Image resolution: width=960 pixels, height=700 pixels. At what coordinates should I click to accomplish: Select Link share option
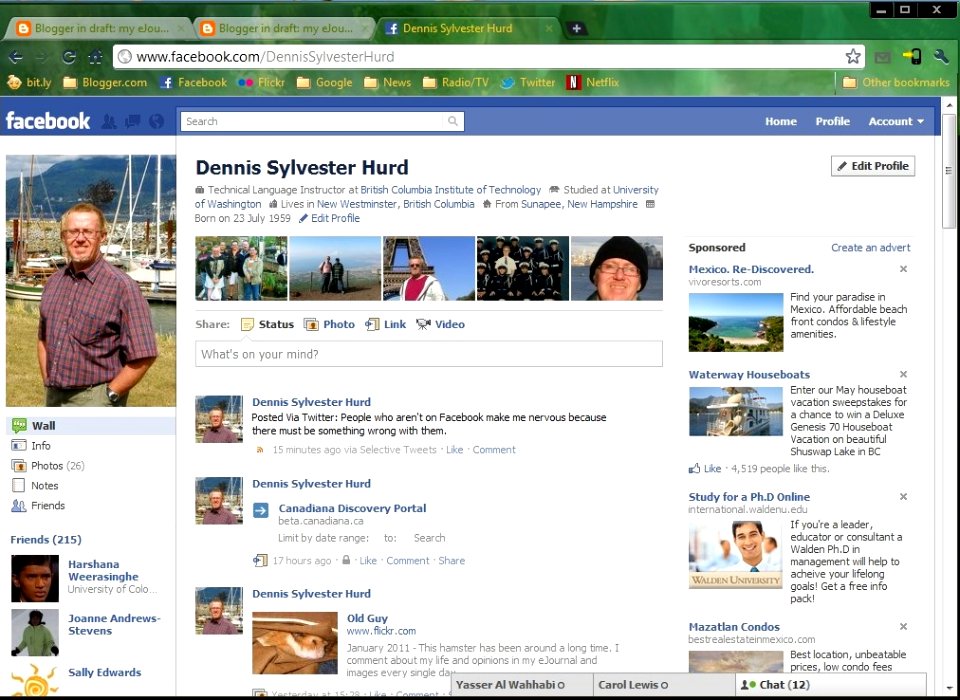386,325
